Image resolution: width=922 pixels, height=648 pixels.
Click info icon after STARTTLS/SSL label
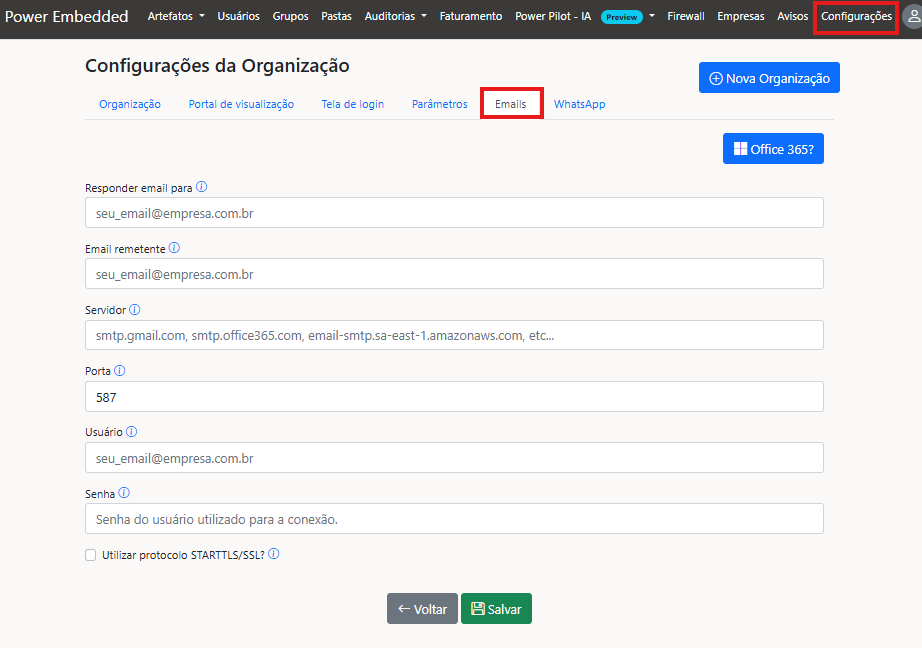point(274,554)
